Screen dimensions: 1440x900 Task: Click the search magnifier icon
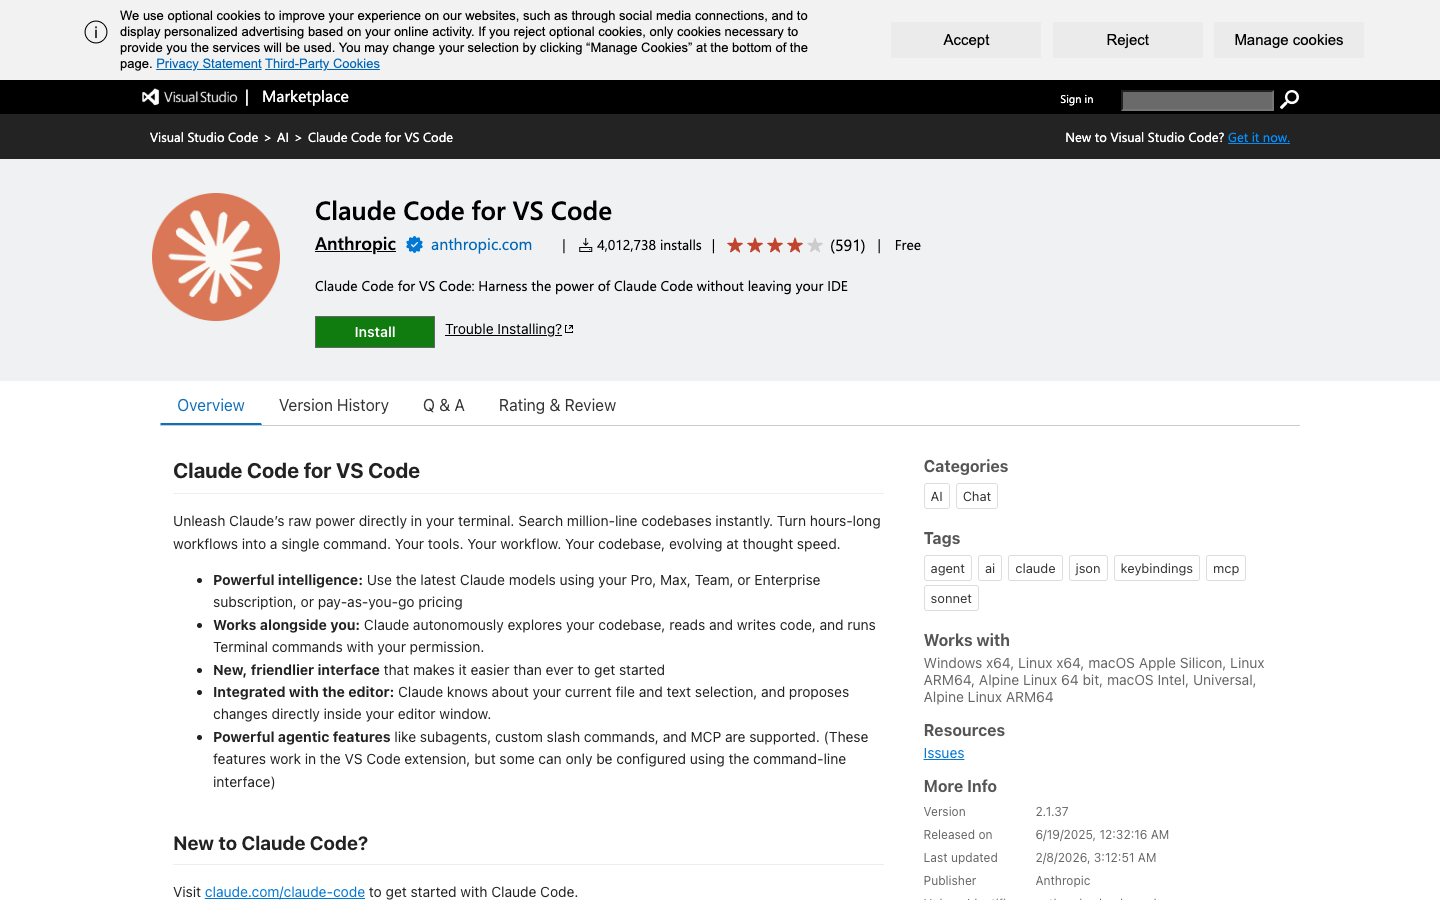tap(1289, 98)
